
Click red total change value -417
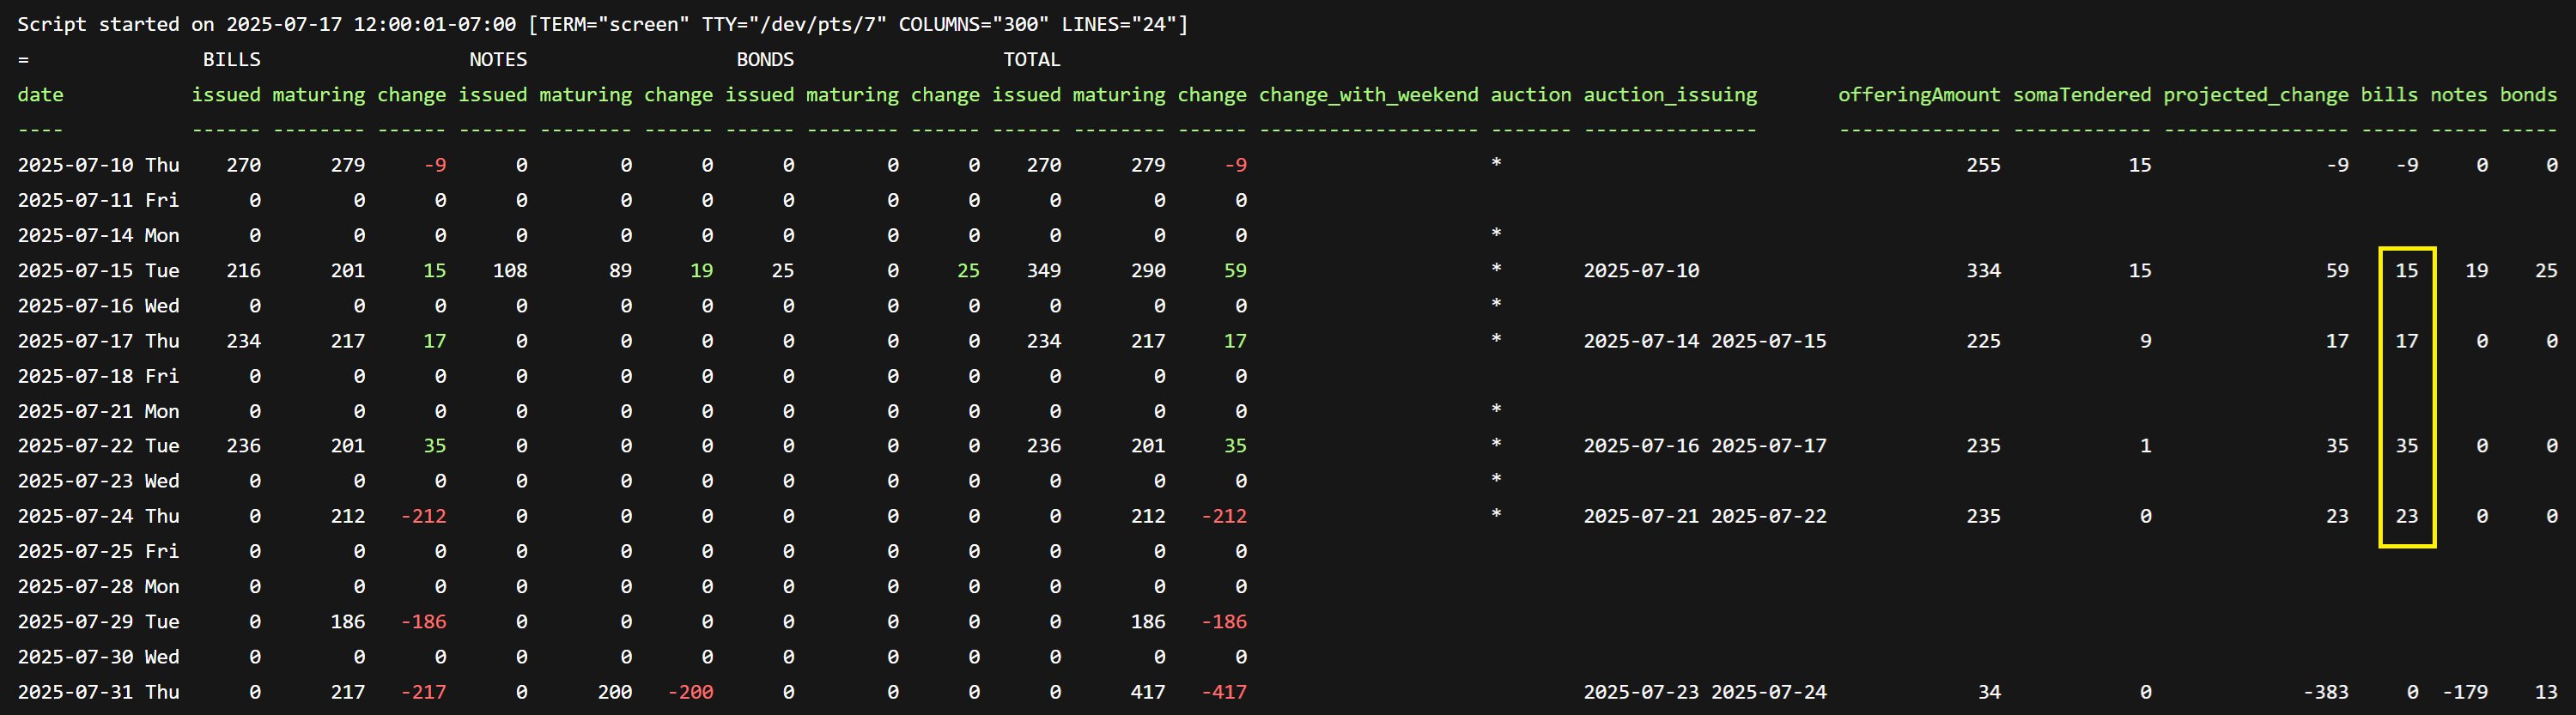1224,692
